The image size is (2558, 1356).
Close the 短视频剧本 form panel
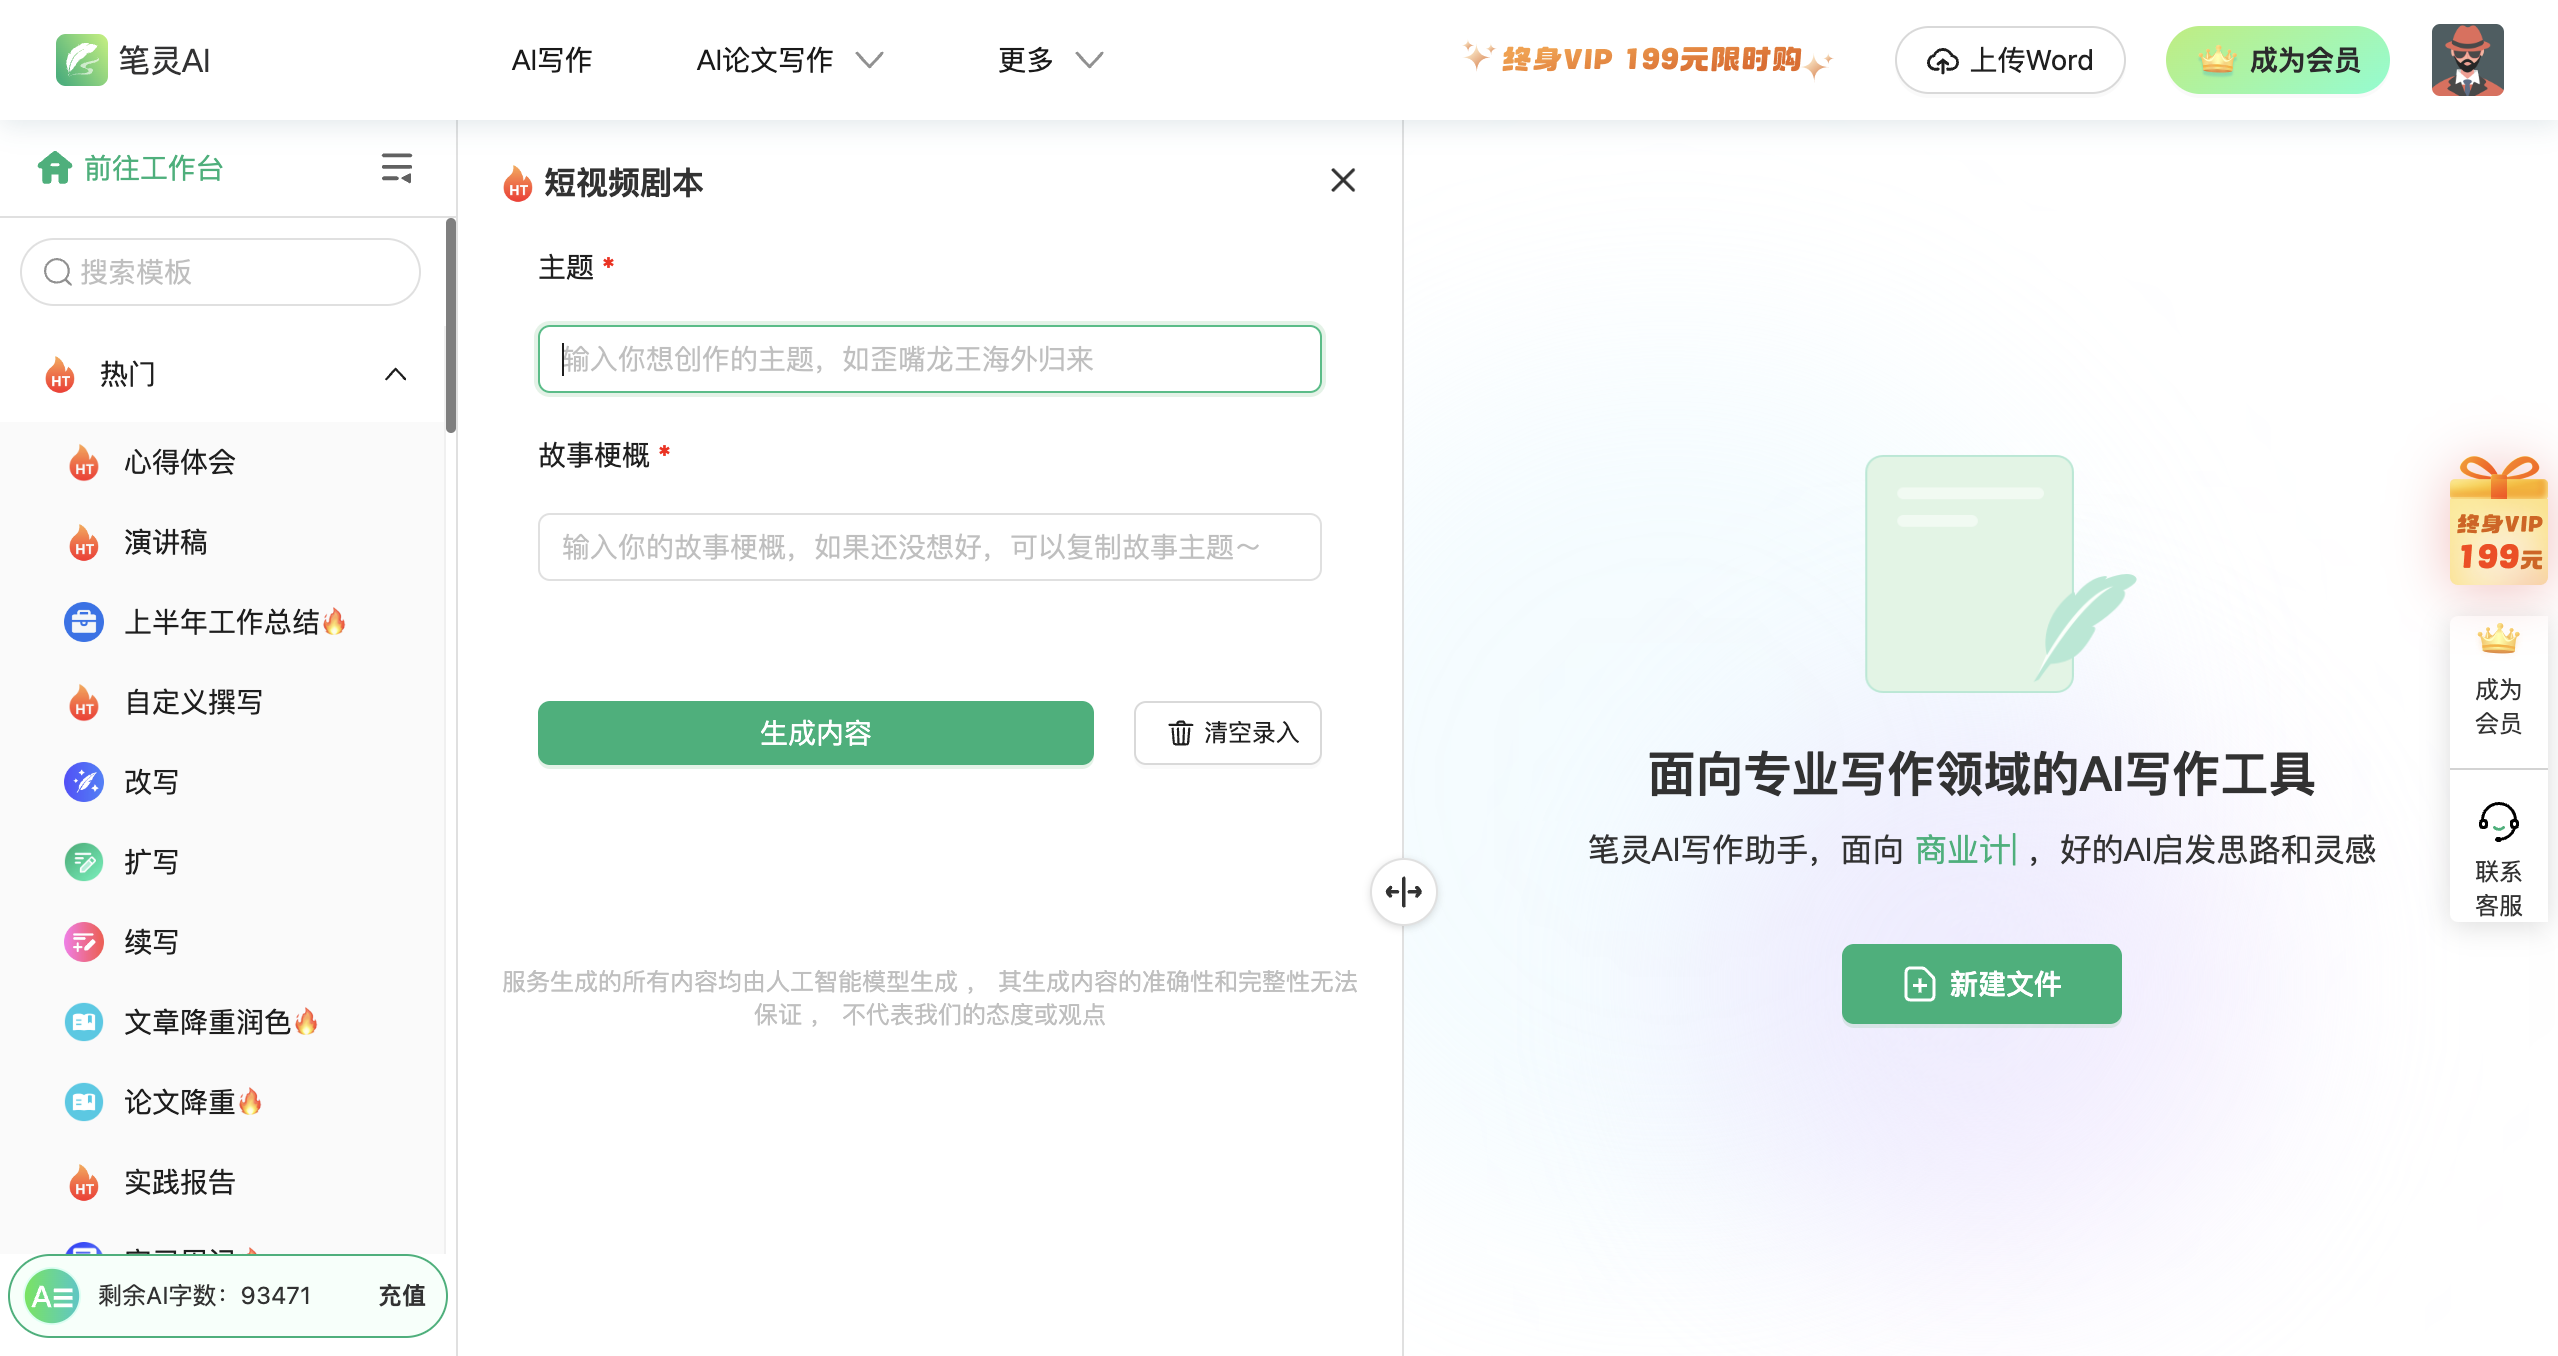click(1343, 180)
